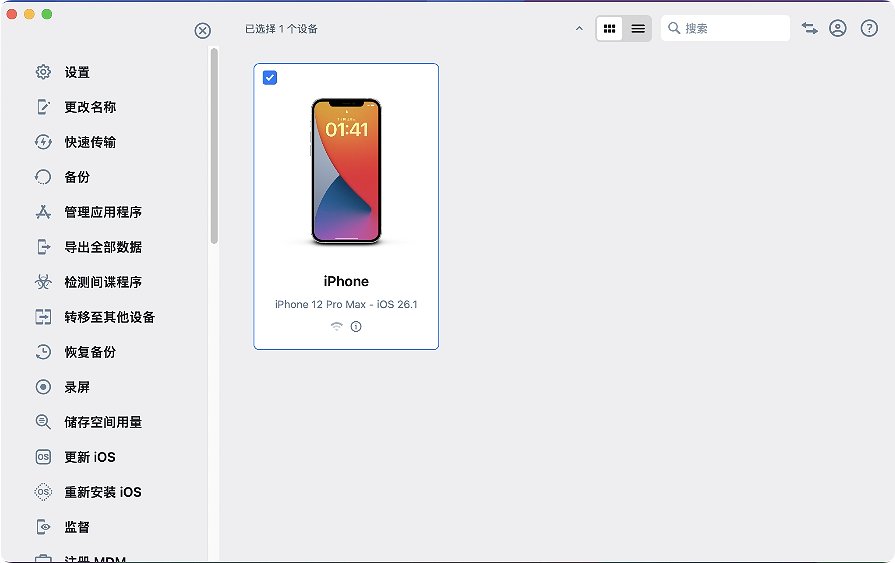Click the 更改名称 rename icon
The width and height of the screenshot is (895, 563).
43,107
